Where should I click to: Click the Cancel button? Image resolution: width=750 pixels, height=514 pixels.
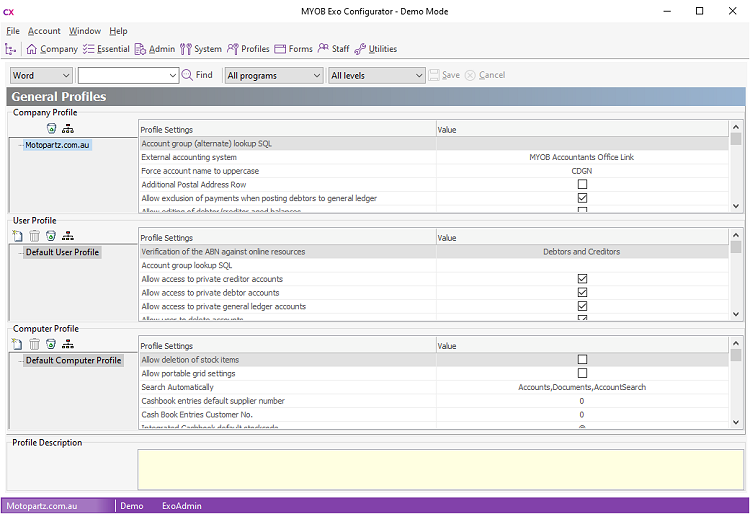click(x=485, y=75)
